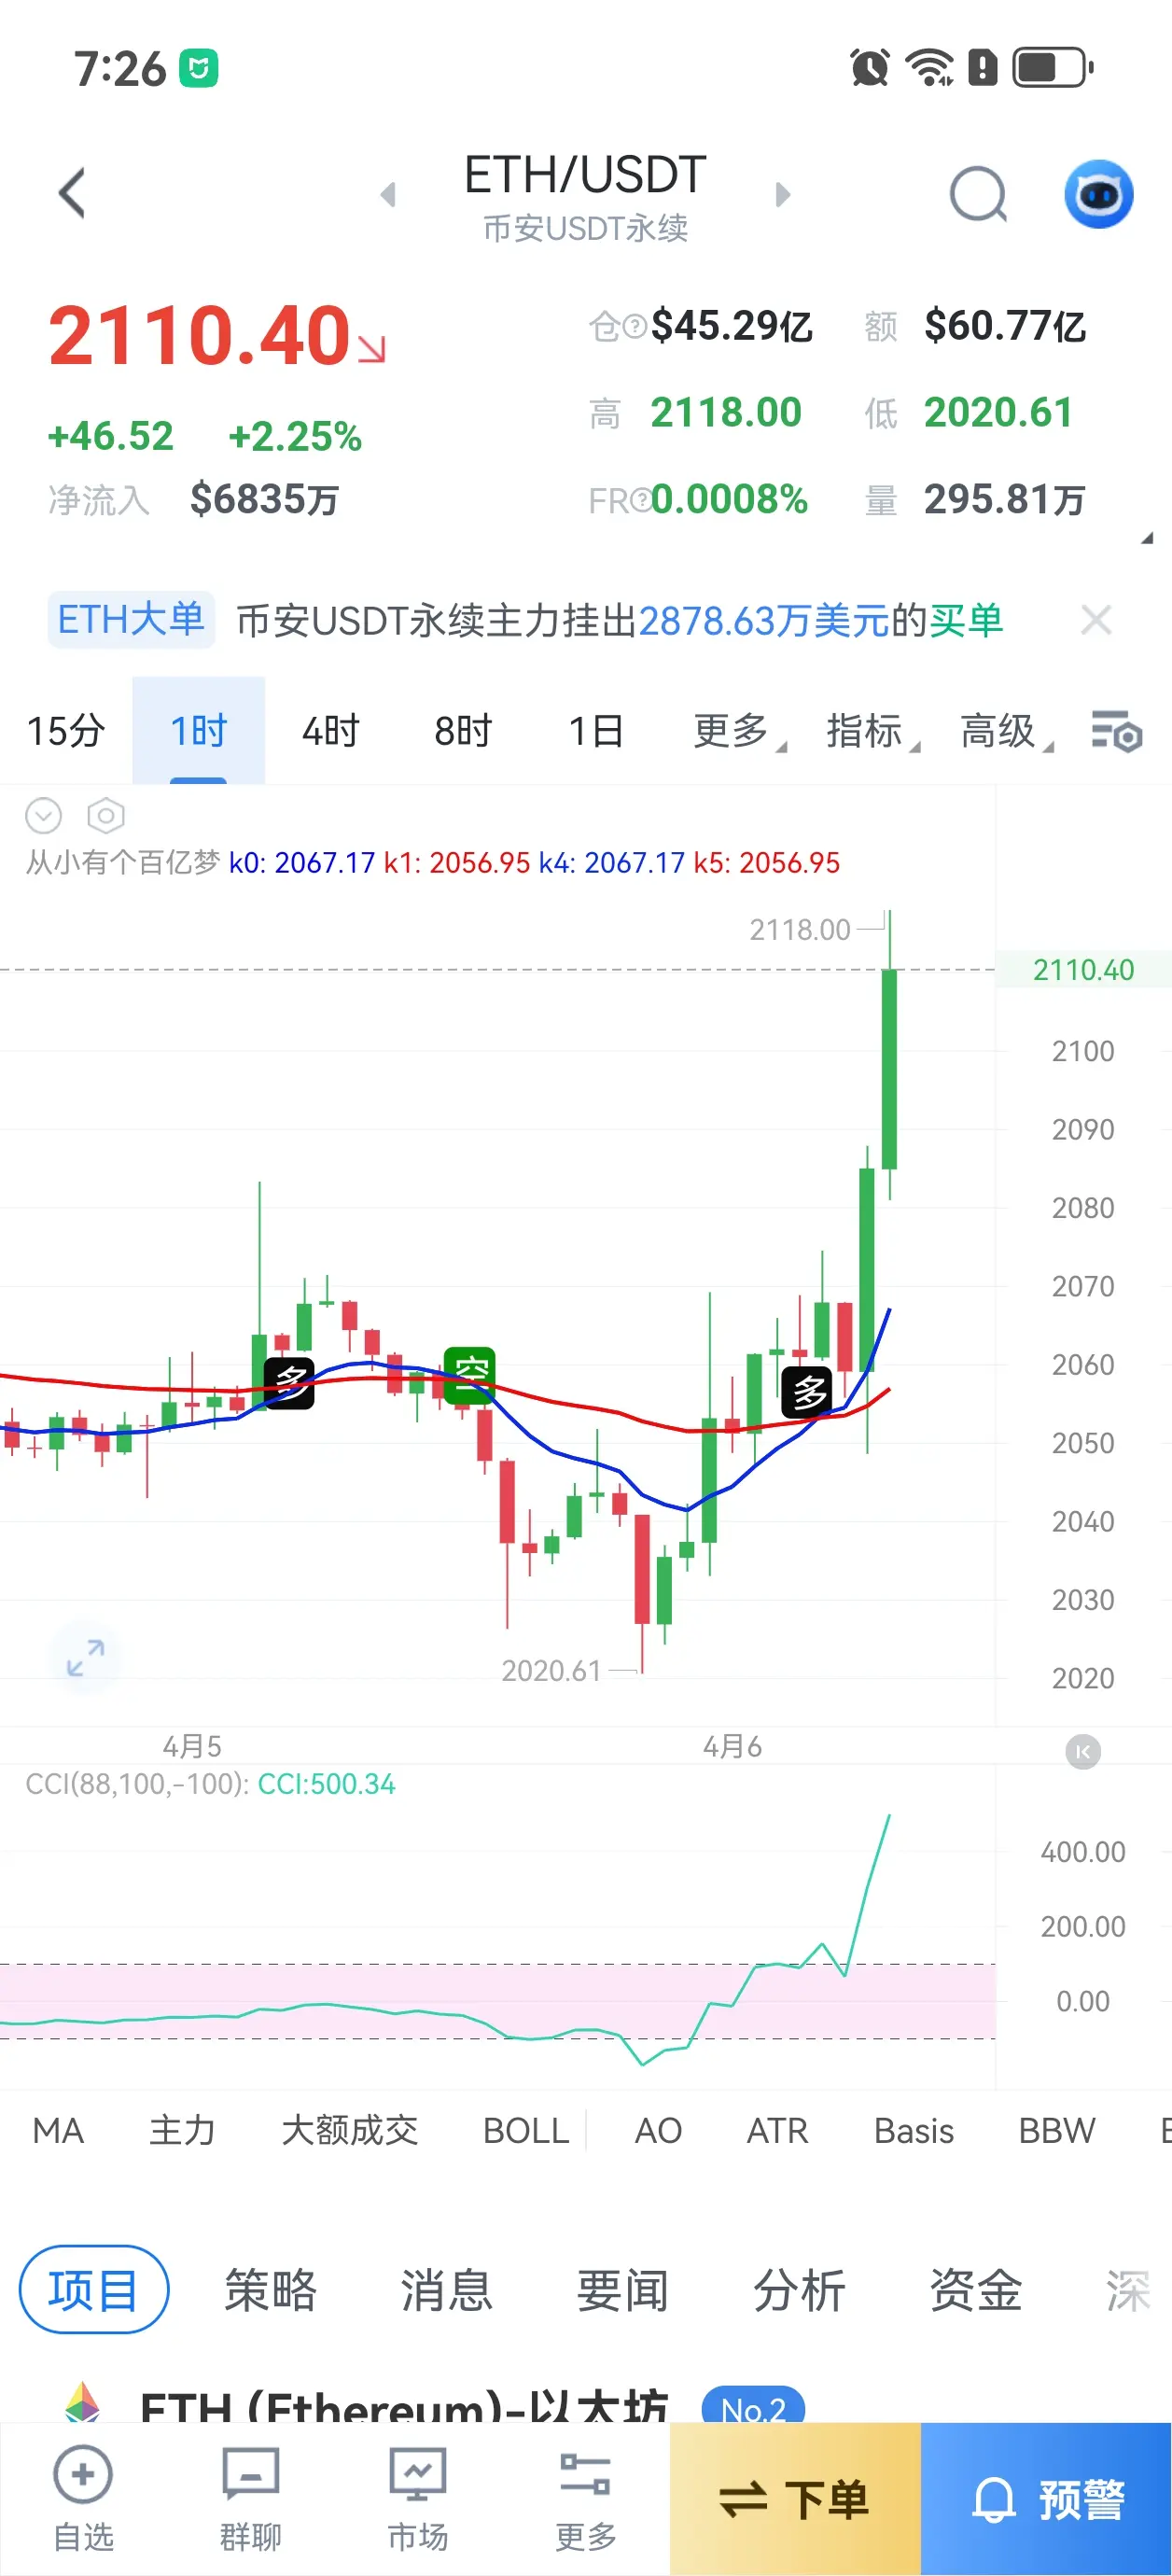Enable the 大额成交 indicator
The height and width of the screenshot is (2576, 1172).
[x=349, y=2131]
